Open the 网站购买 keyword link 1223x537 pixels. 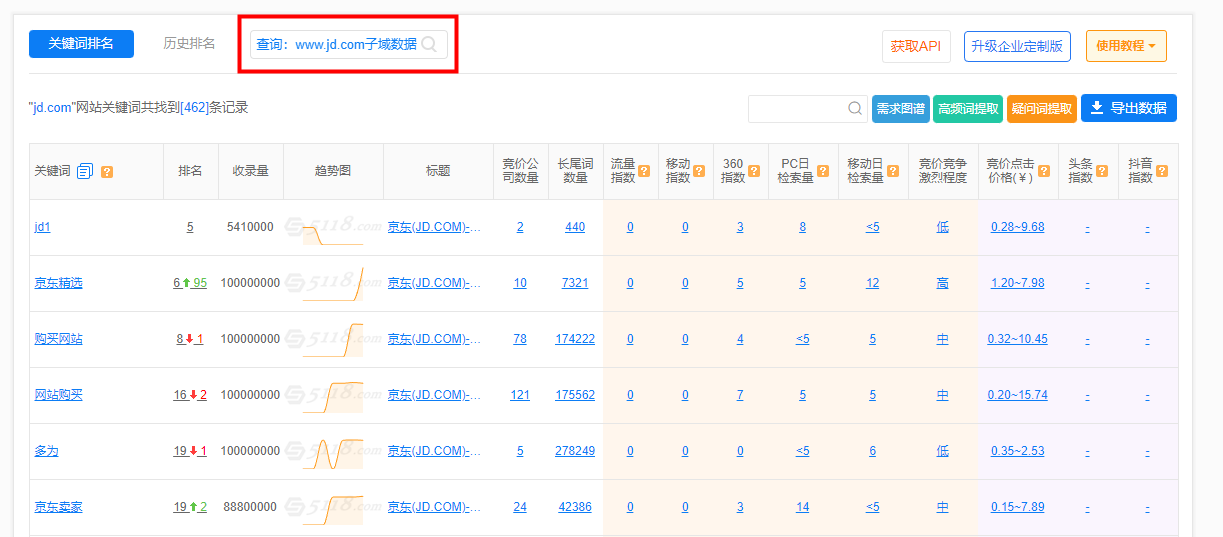(x=58, y=395)
